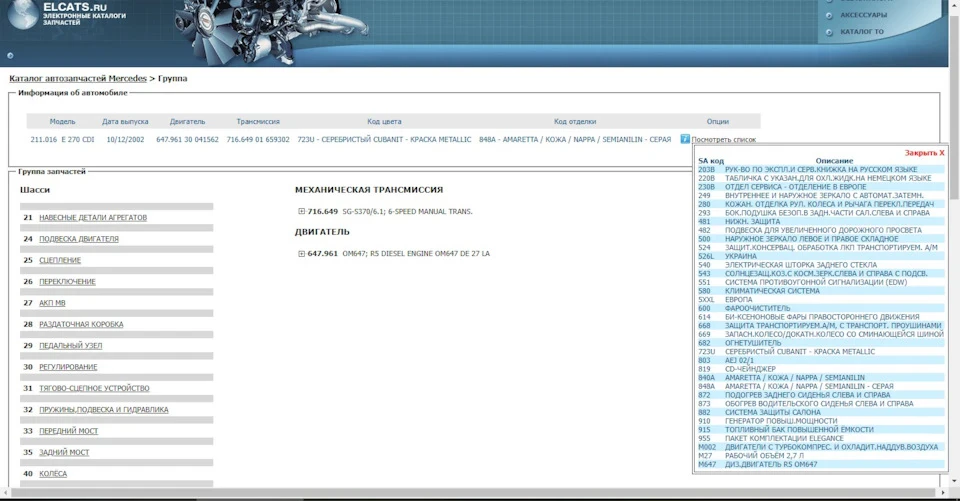Click the production date 10/12/2002
The image size is (960, 501).
126,140
